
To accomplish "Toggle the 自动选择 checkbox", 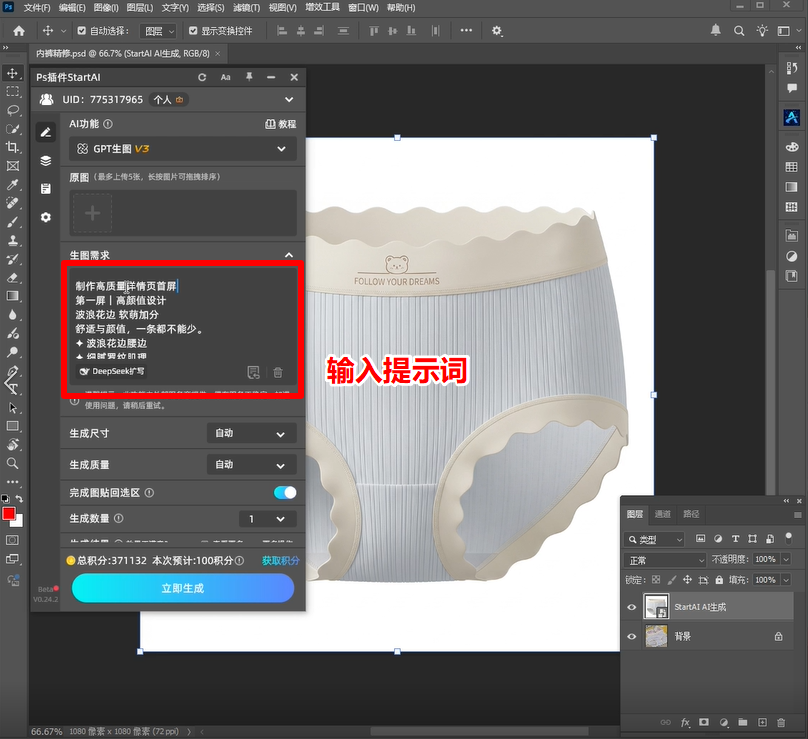I will coord(81,31).
